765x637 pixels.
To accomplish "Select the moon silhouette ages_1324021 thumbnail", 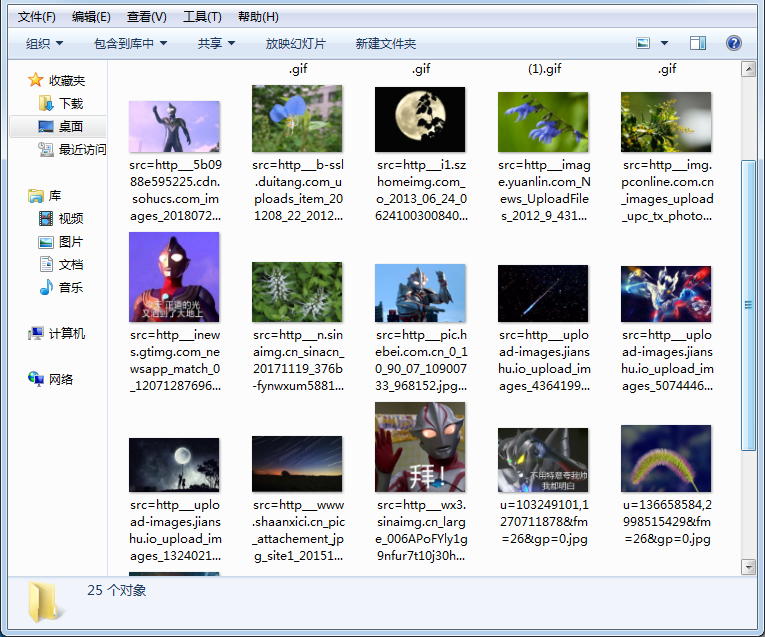I will [x=174, y=465].
